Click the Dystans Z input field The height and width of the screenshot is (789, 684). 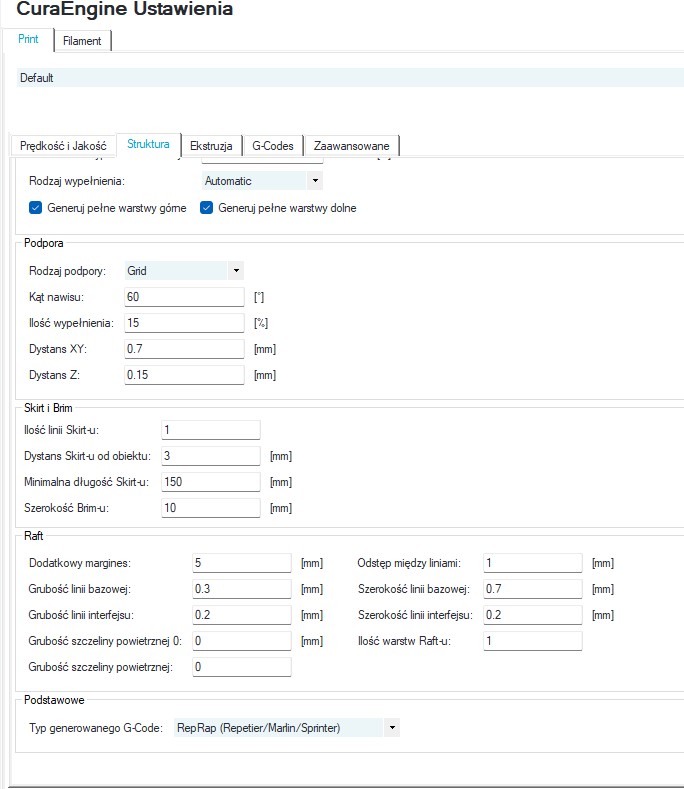coord(184,375)
